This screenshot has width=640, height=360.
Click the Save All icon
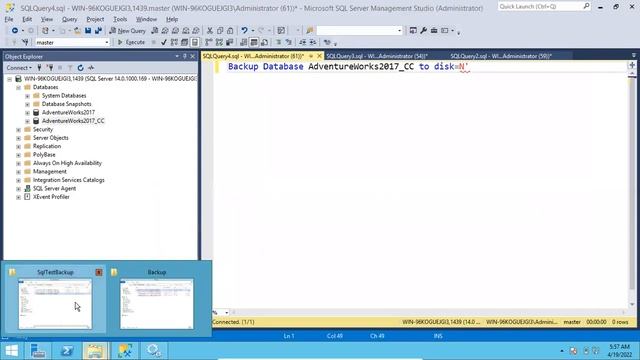[98, 31]
